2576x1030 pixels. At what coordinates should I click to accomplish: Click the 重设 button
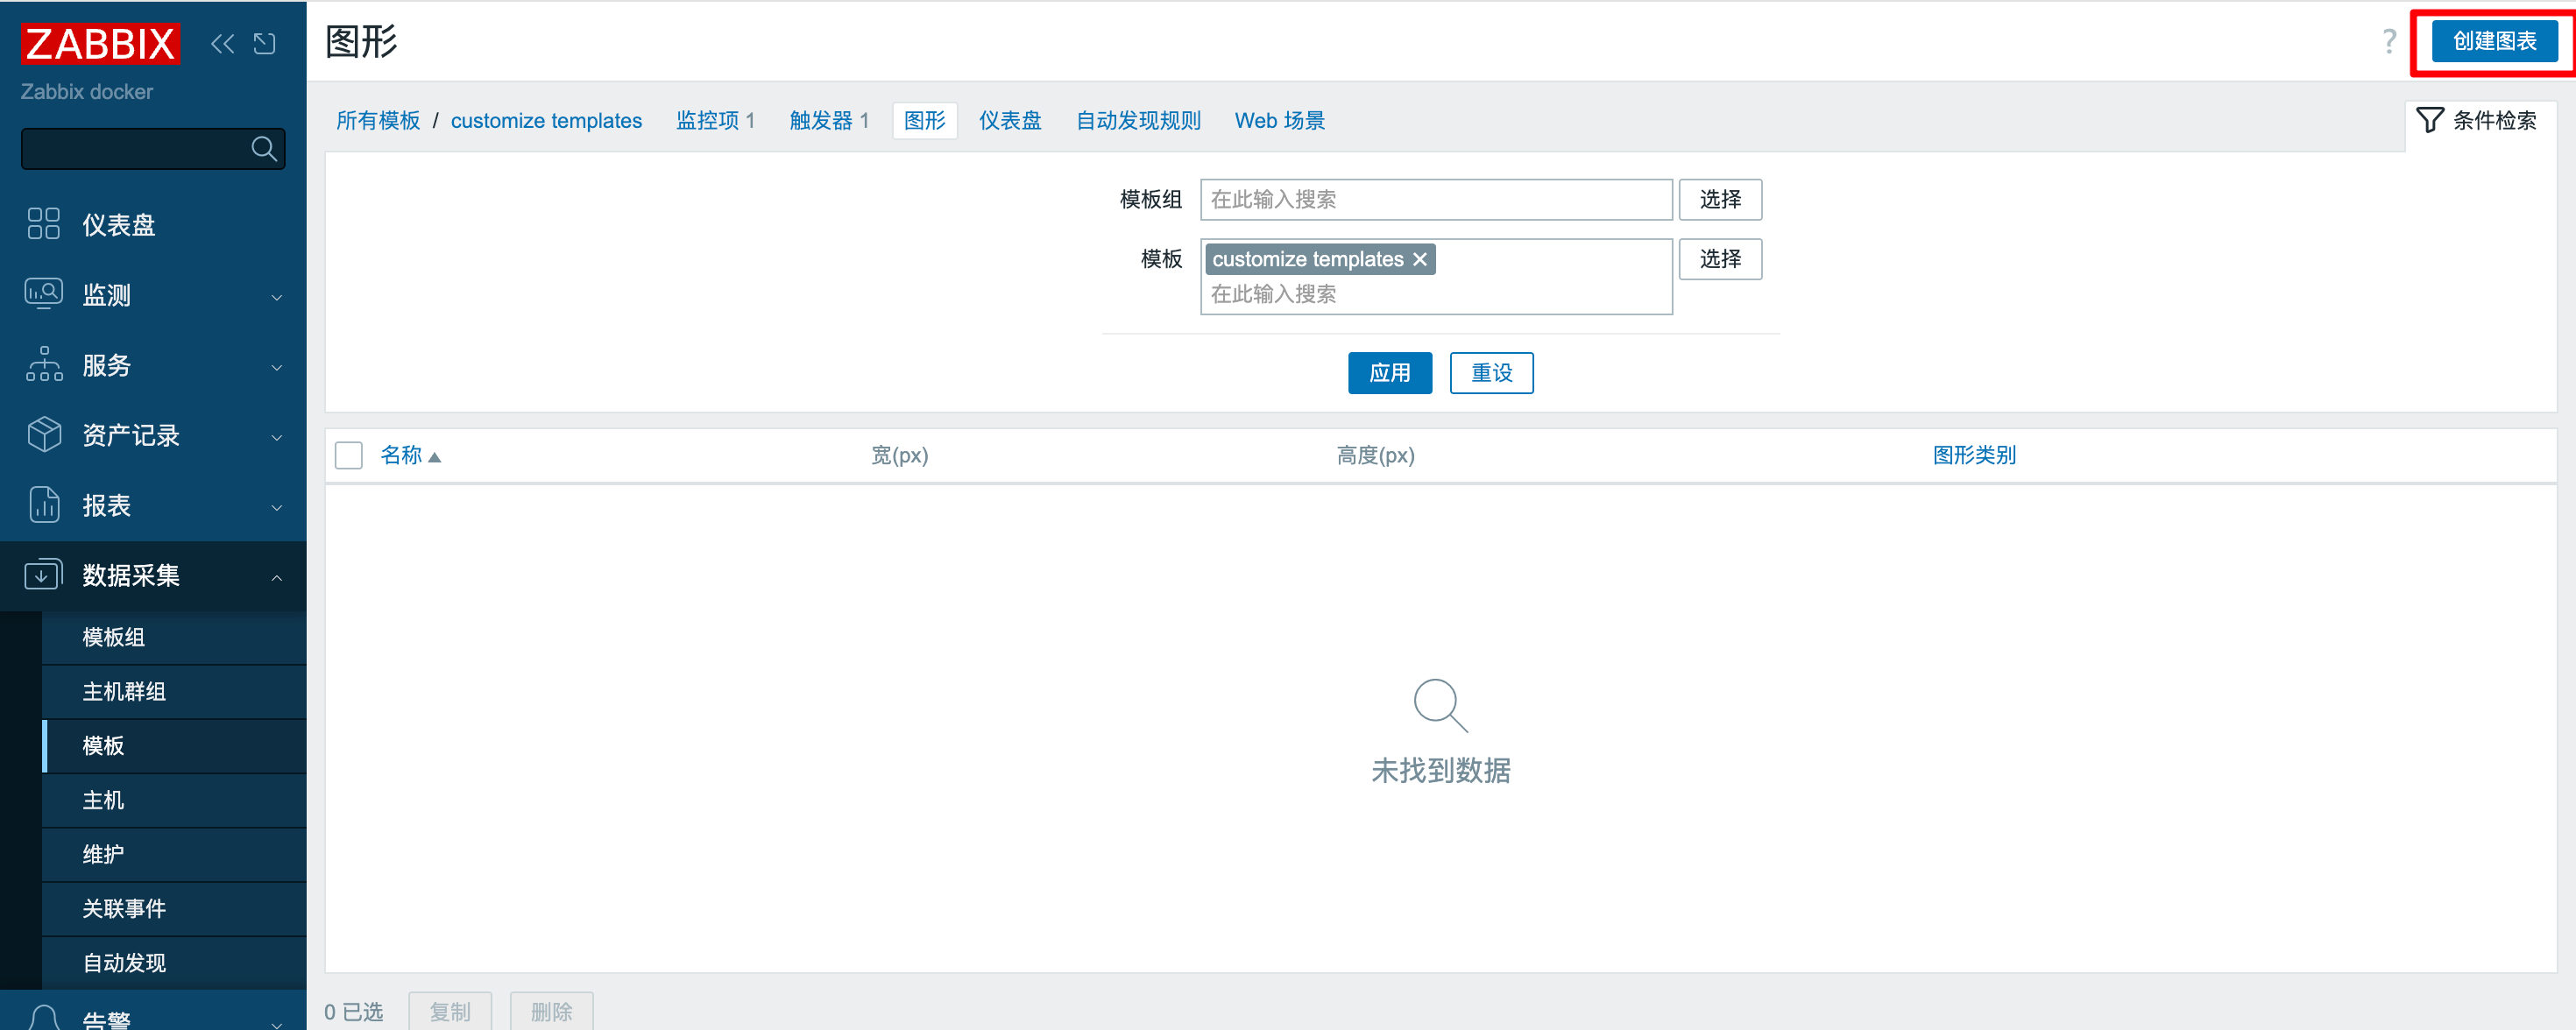[1491, 373]
